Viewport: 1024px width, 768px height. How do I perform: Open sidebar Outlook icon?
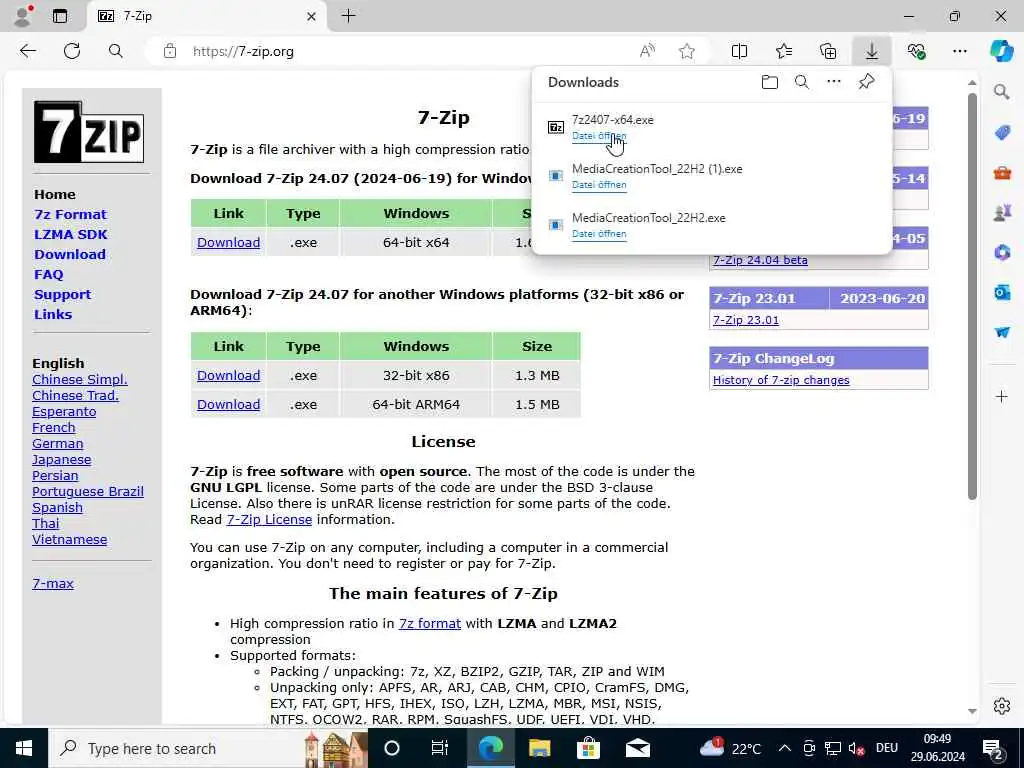pos(1002,292)
